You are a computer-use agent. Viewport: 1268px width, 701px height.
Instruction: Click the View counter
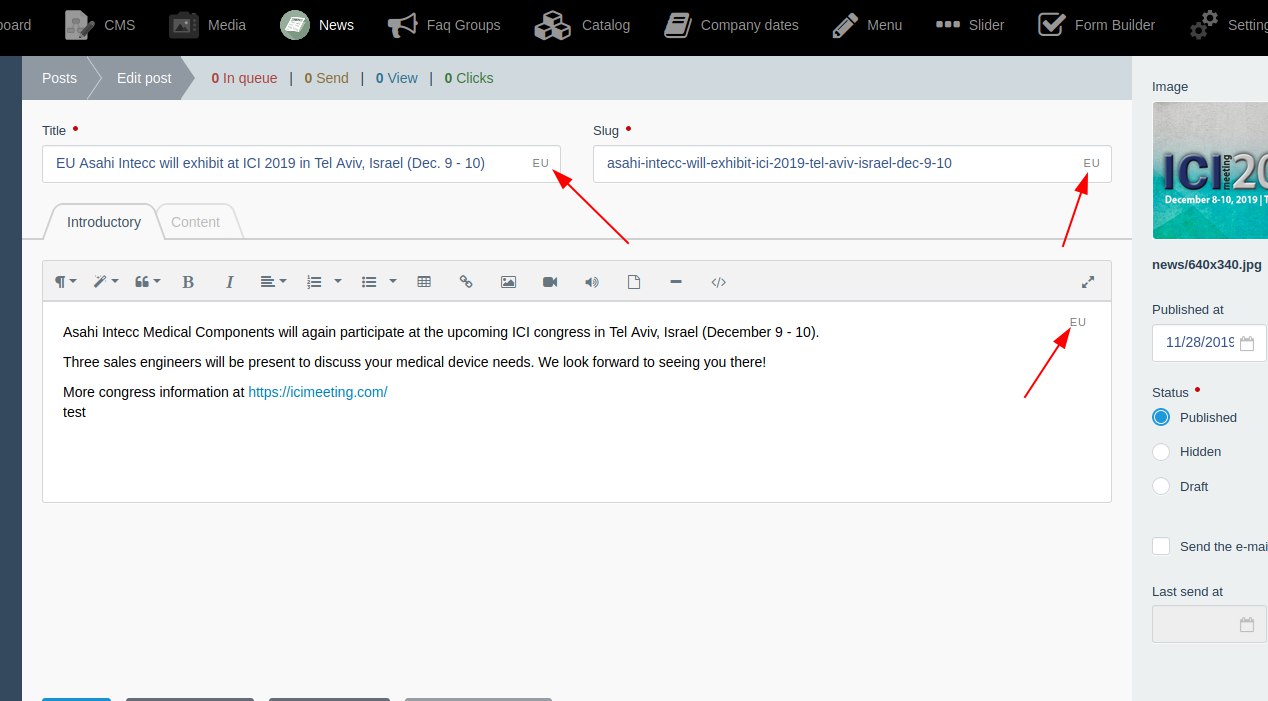click(x=397, y=78)
